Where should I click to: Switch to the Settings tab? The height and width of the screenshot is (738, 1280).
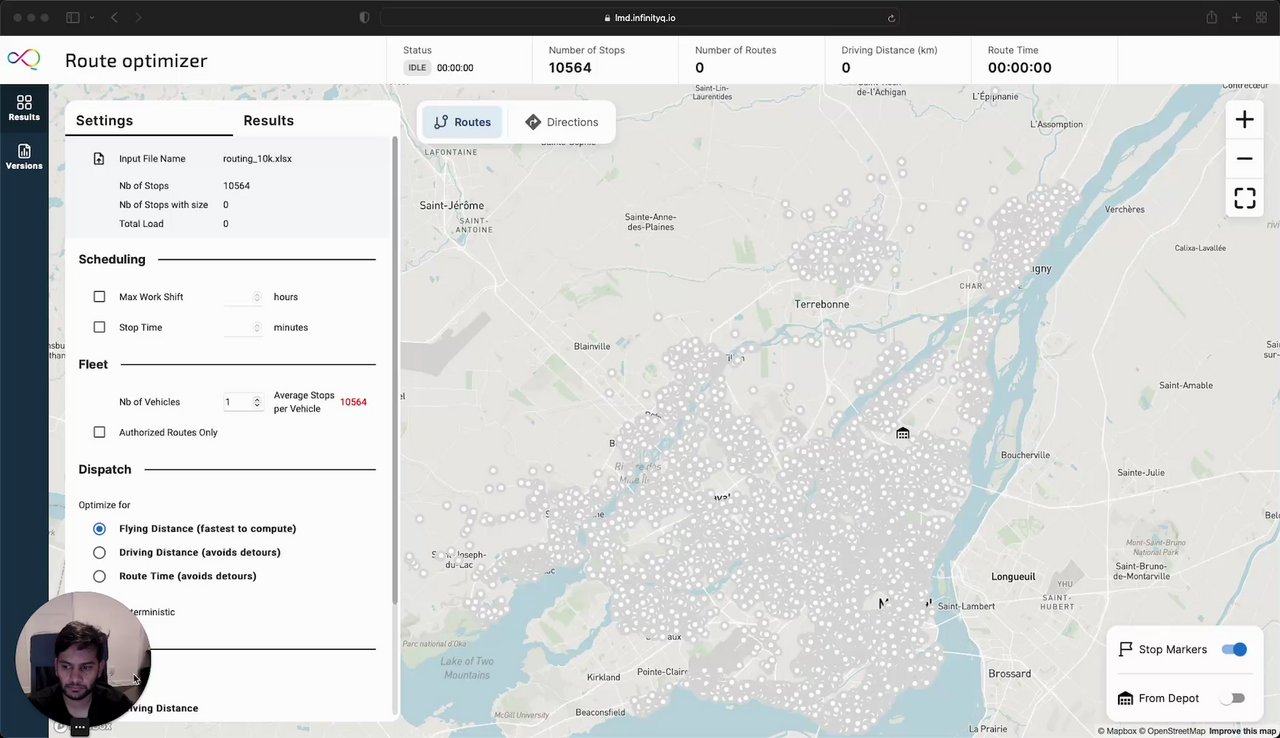104,120
